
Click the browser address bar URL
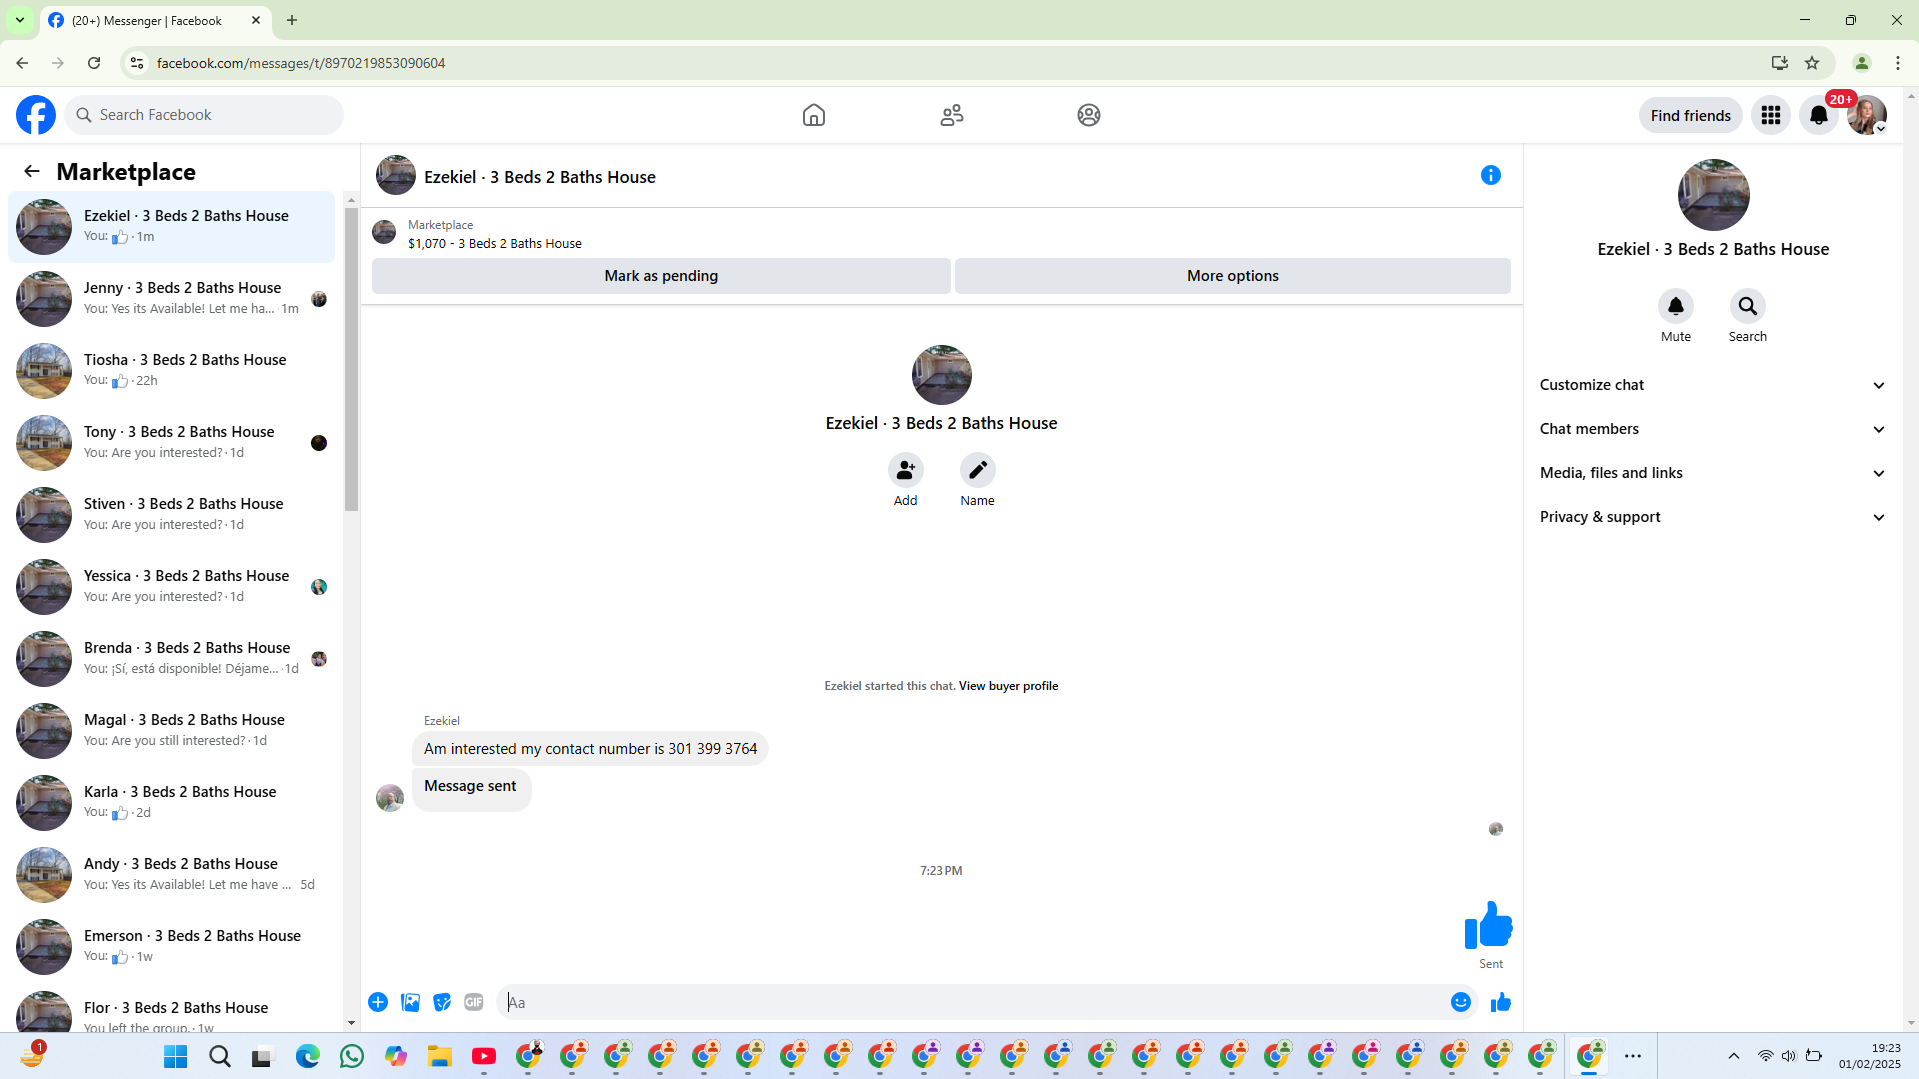tap(301, 63)
